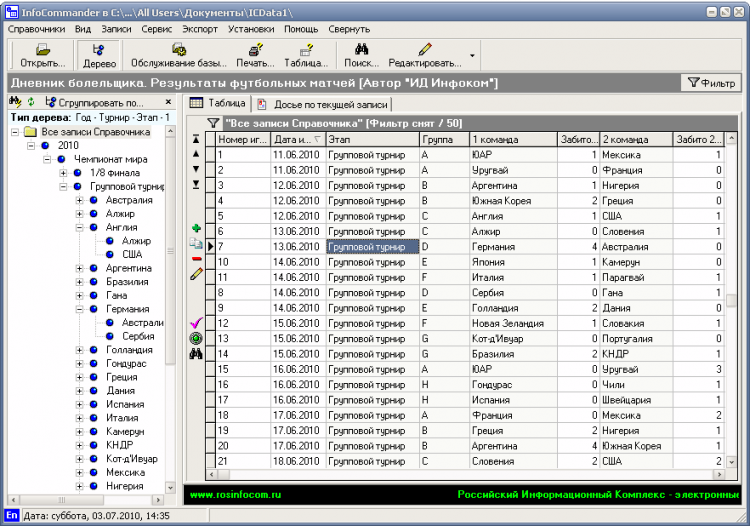Toggle the Фильтр filter button

(711, 83)
